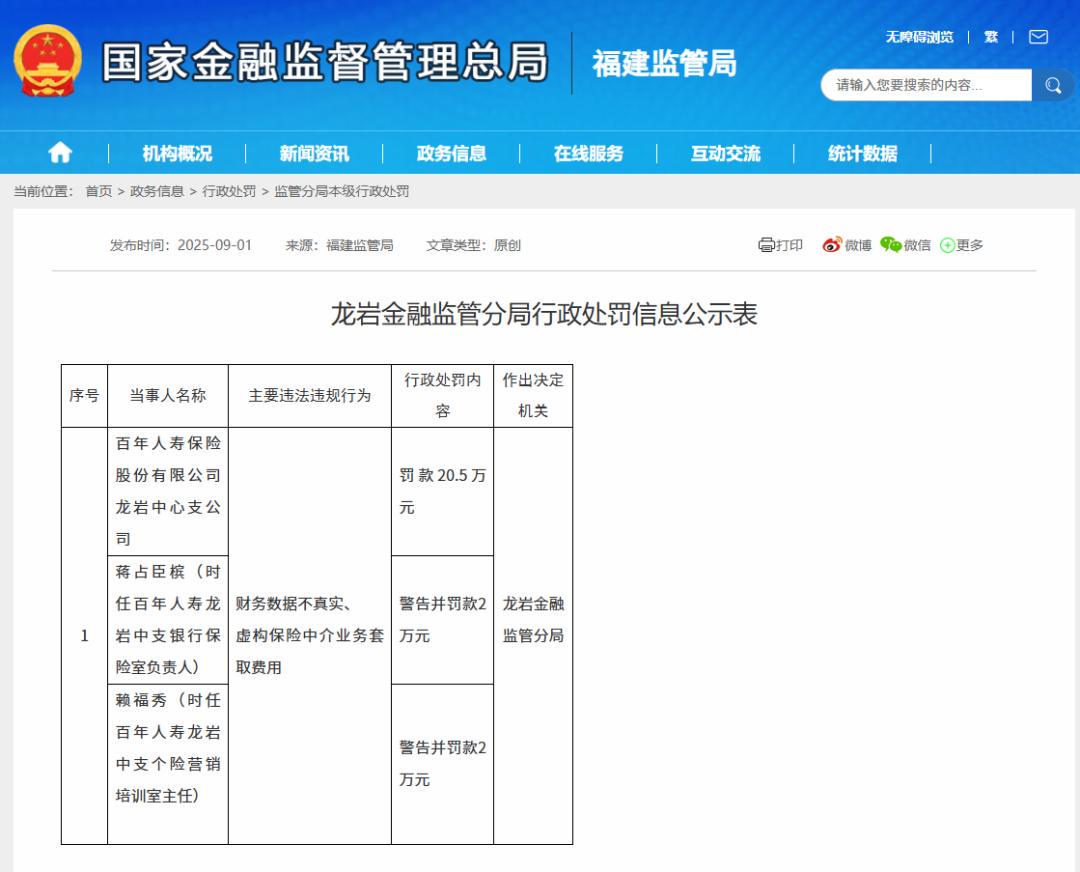Click the search magnifier button
1080x872 pixels.
pyautogui.click(x=1052, y=85)
